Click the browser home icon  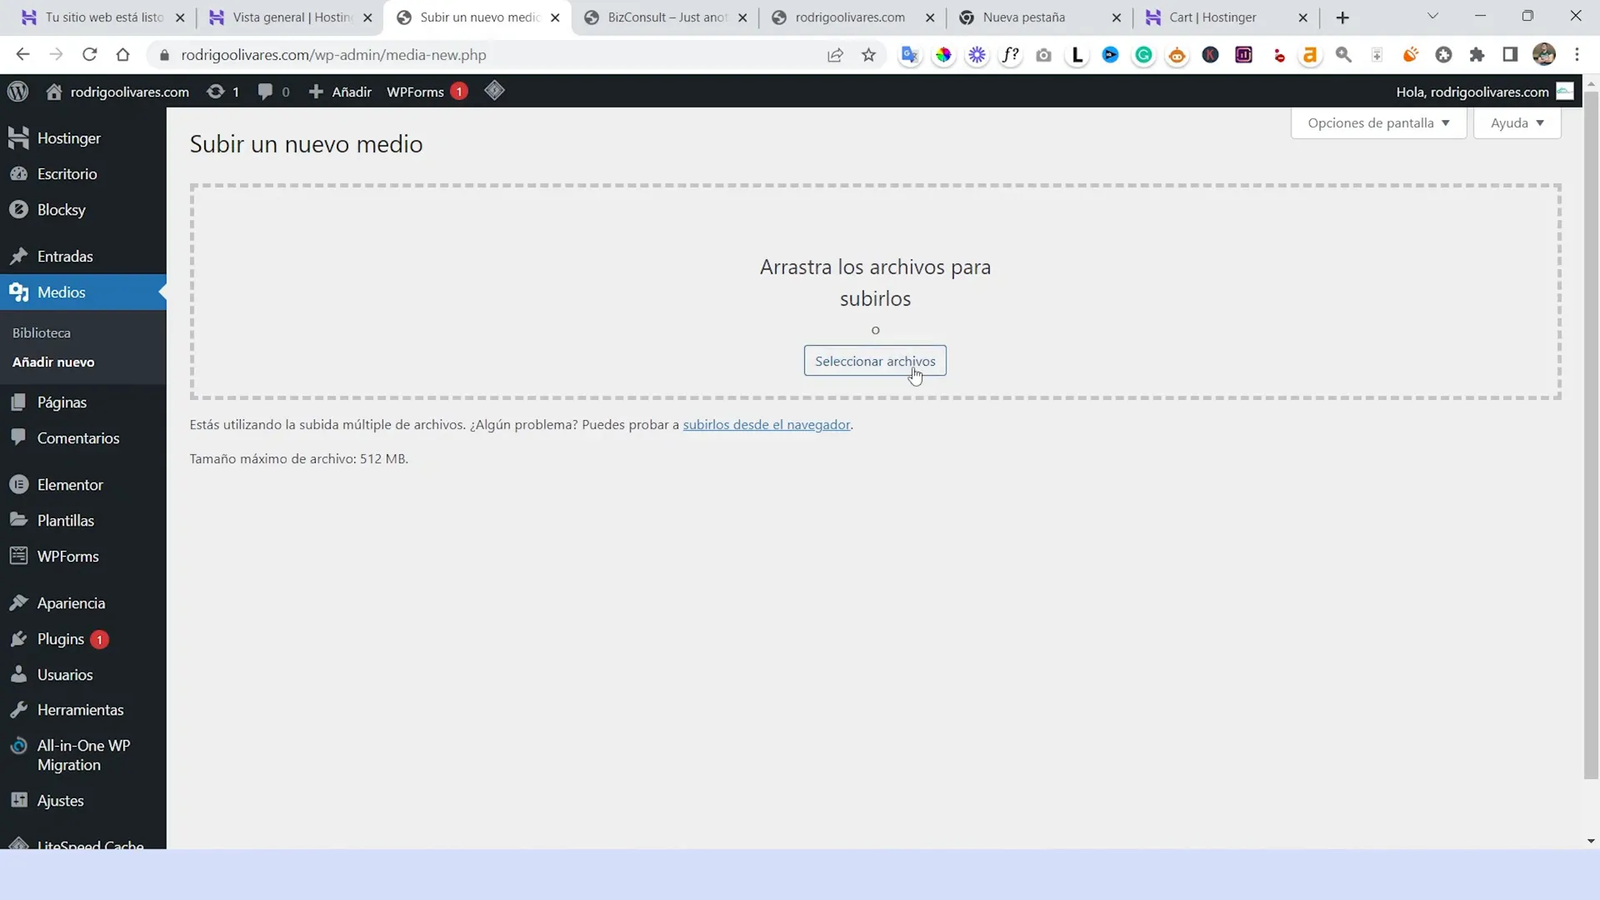click(x=123, y=55)
